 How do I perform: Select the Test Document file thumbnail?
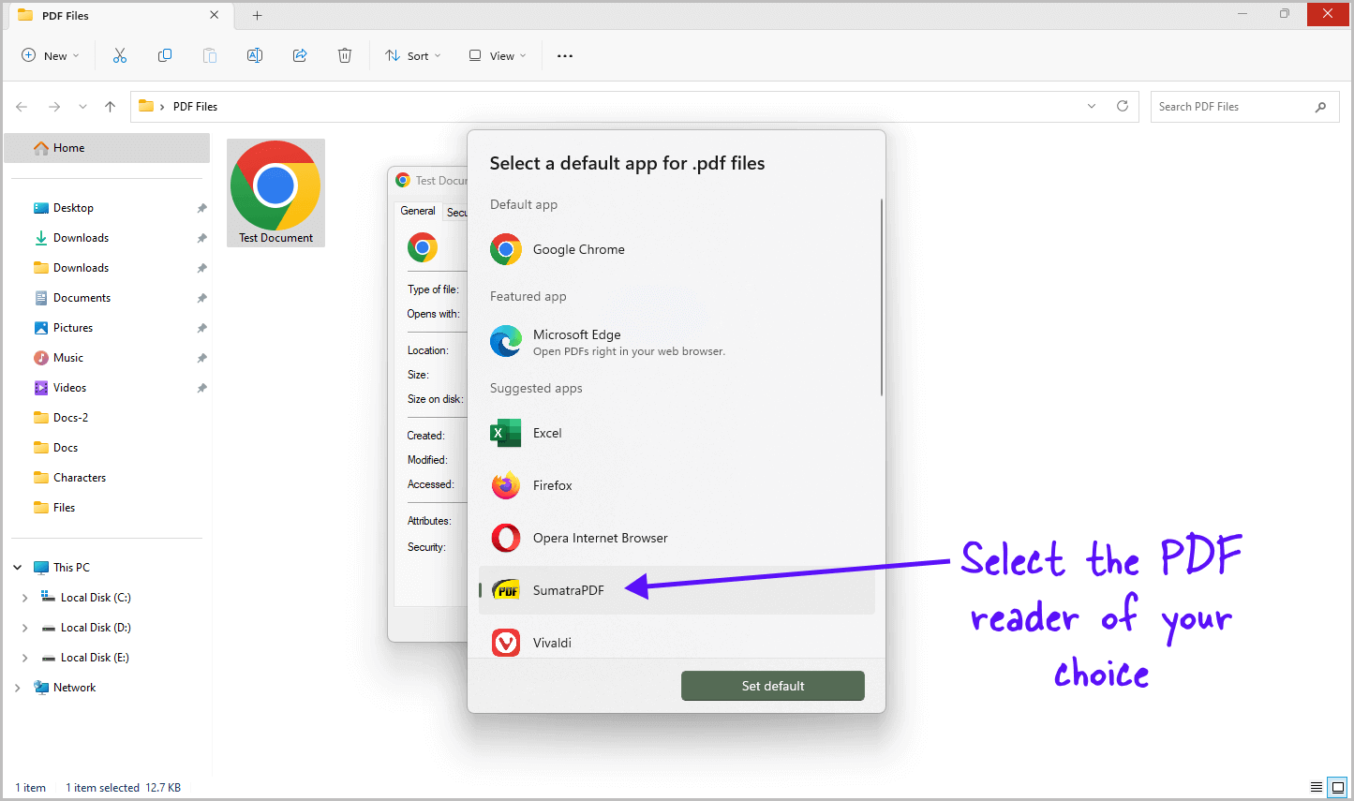276,192
